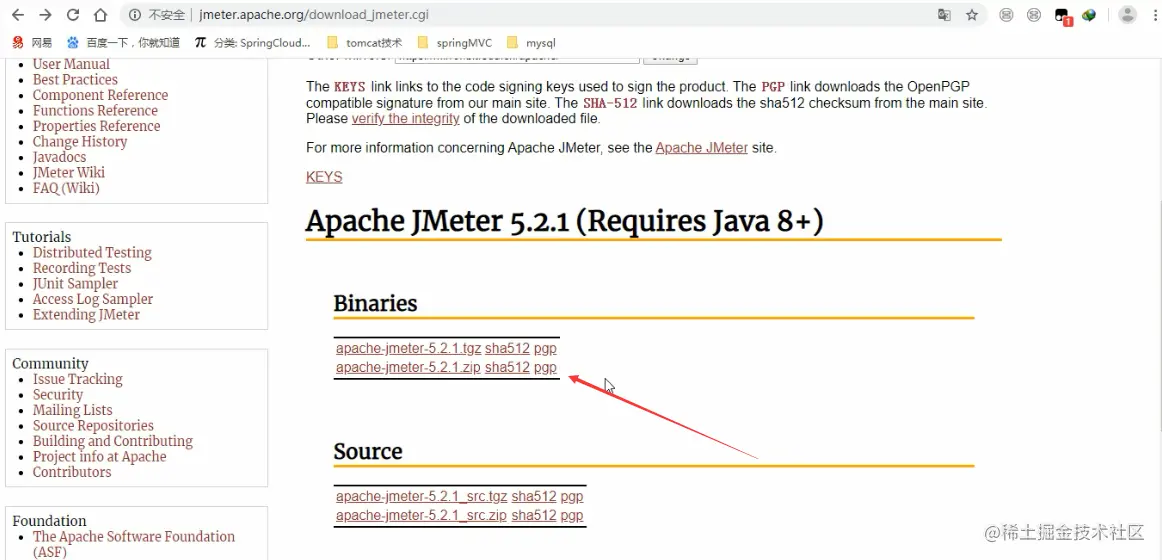1162x560 pixels.
Task: Open the Recording Tests tutorial
Action: [x=82, y=268]
